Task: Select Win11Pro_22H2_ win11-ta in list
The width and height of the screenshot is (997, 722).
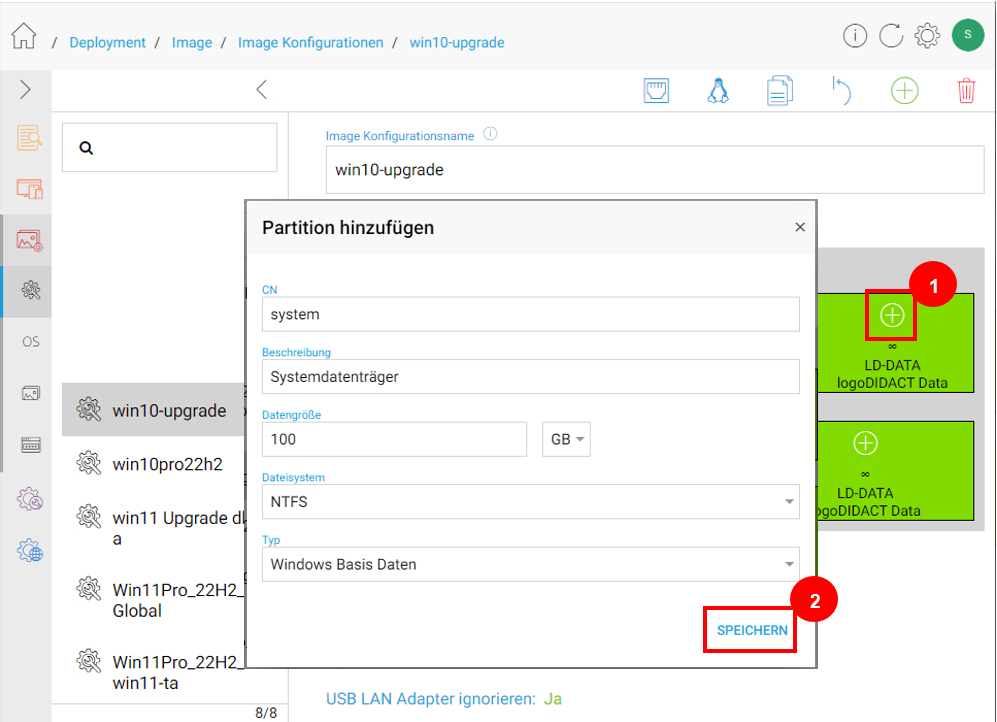Action: pyautogui.click(x=153, y=672)
